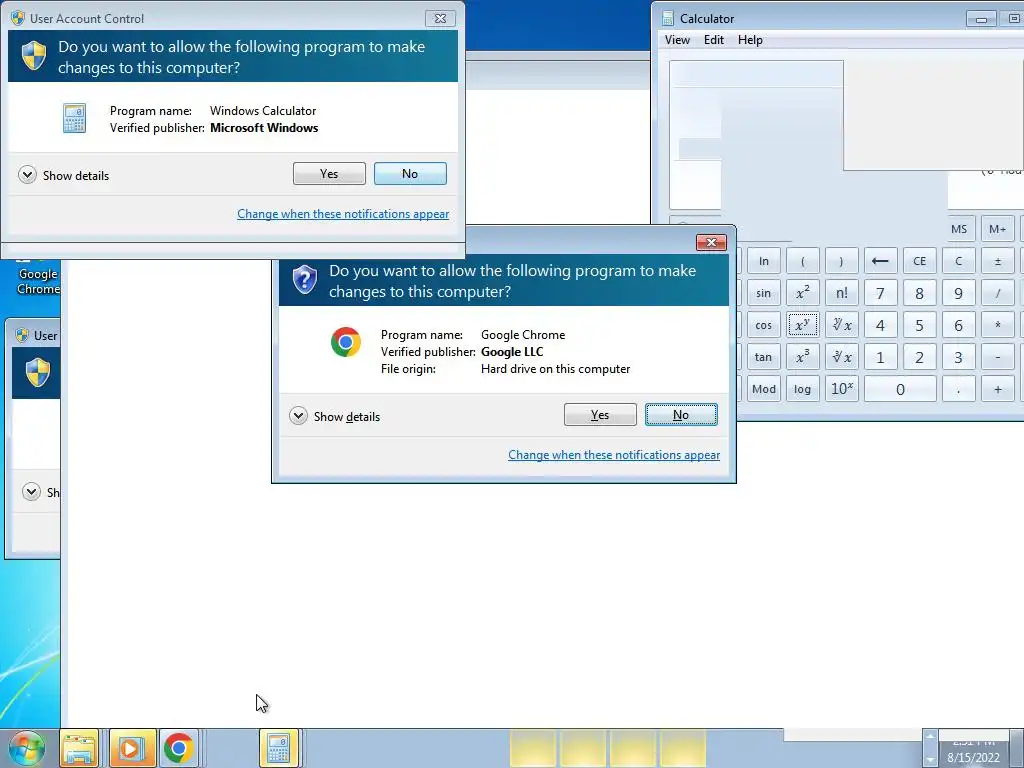Click the M+ memory add key
The height and width of the screenshot is (768, 1024).
[x=998, y=229]
